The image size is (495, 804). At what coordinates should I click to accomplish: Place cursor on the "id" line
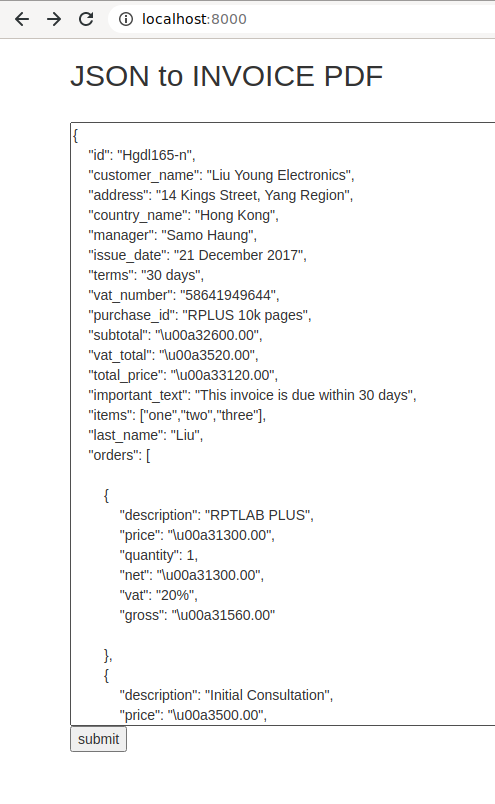tap(142, 155)
